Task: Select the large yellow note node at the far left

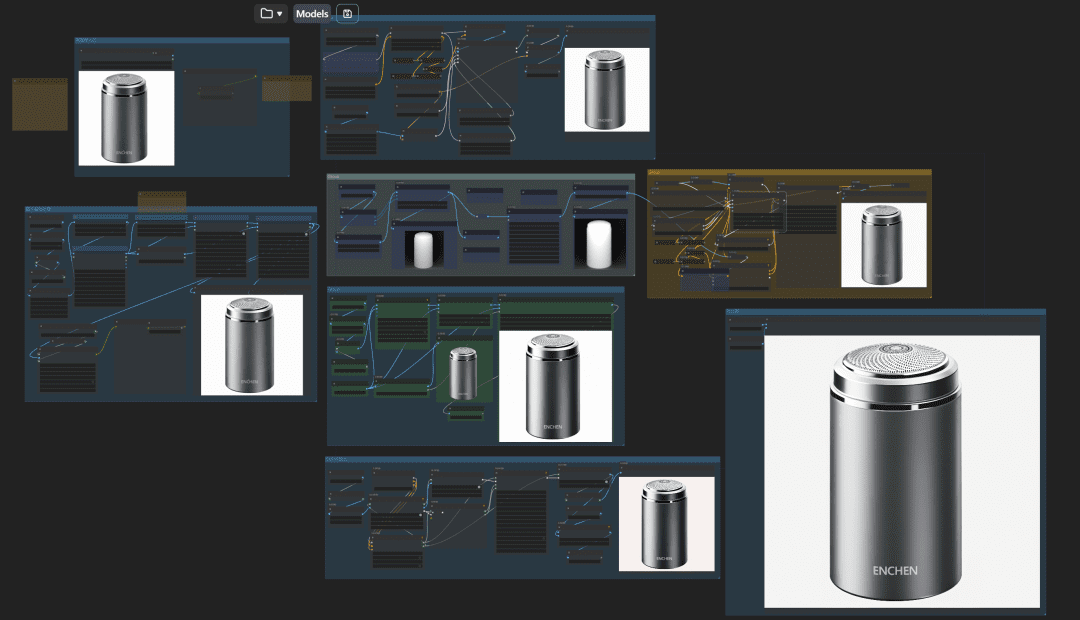Action: tap(40, 104)
